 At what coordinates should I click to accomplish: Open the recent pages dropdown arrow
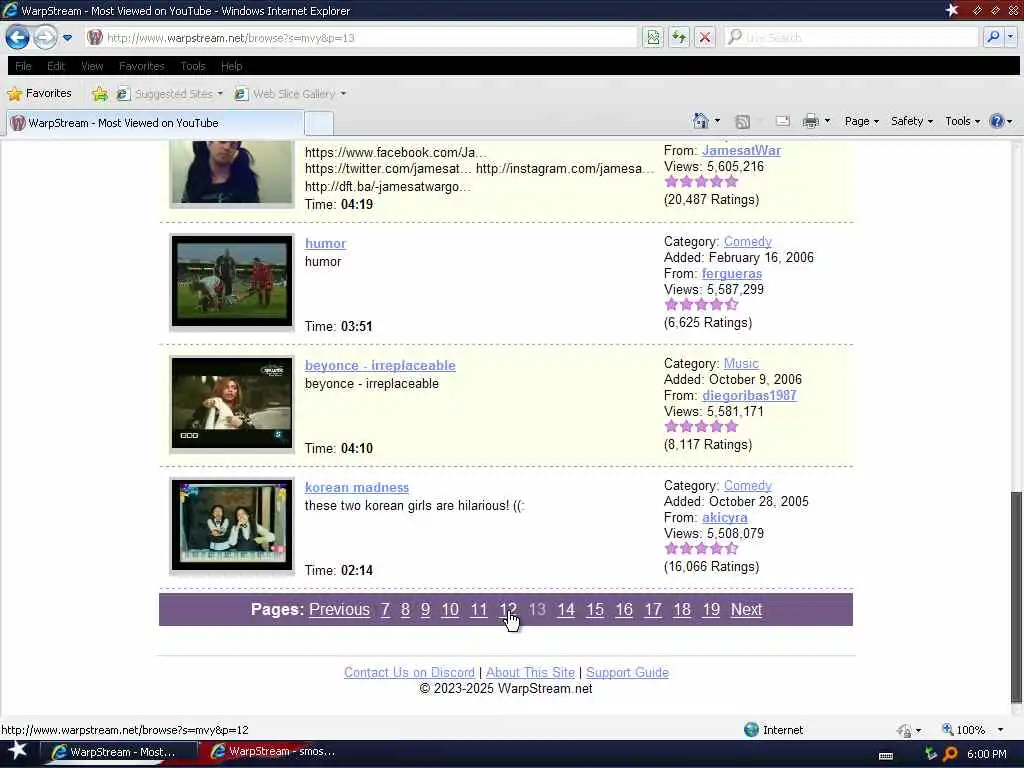click(x=67, y=38)
